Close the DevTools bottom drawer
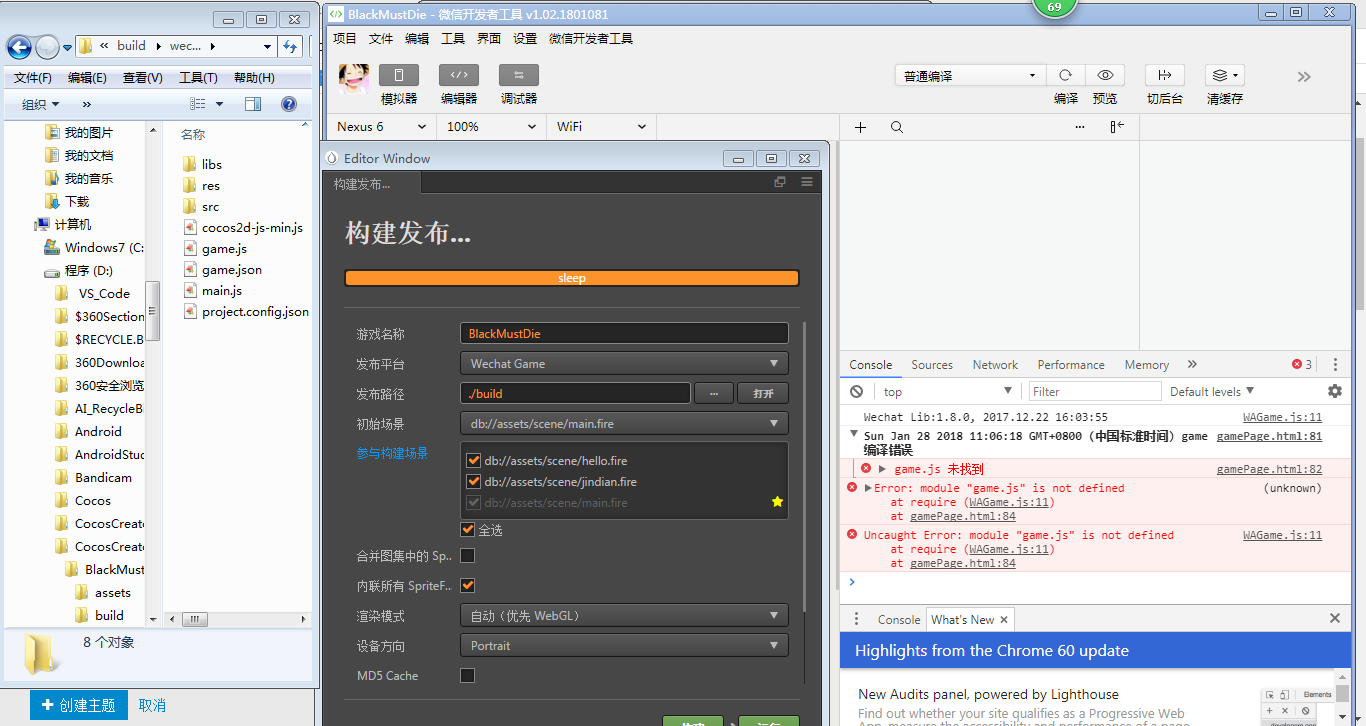 click(1335, 619)
